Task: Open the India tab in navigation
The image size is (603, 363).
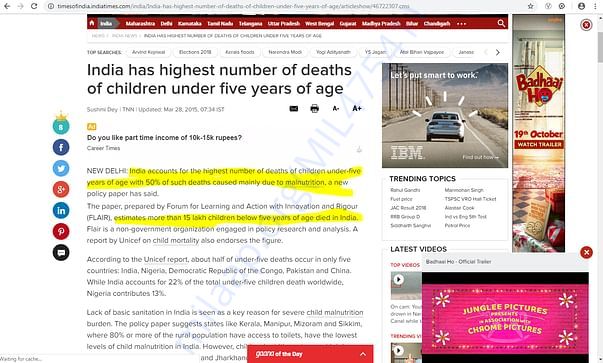Action: pyautogui.click(x=106, y=23)
